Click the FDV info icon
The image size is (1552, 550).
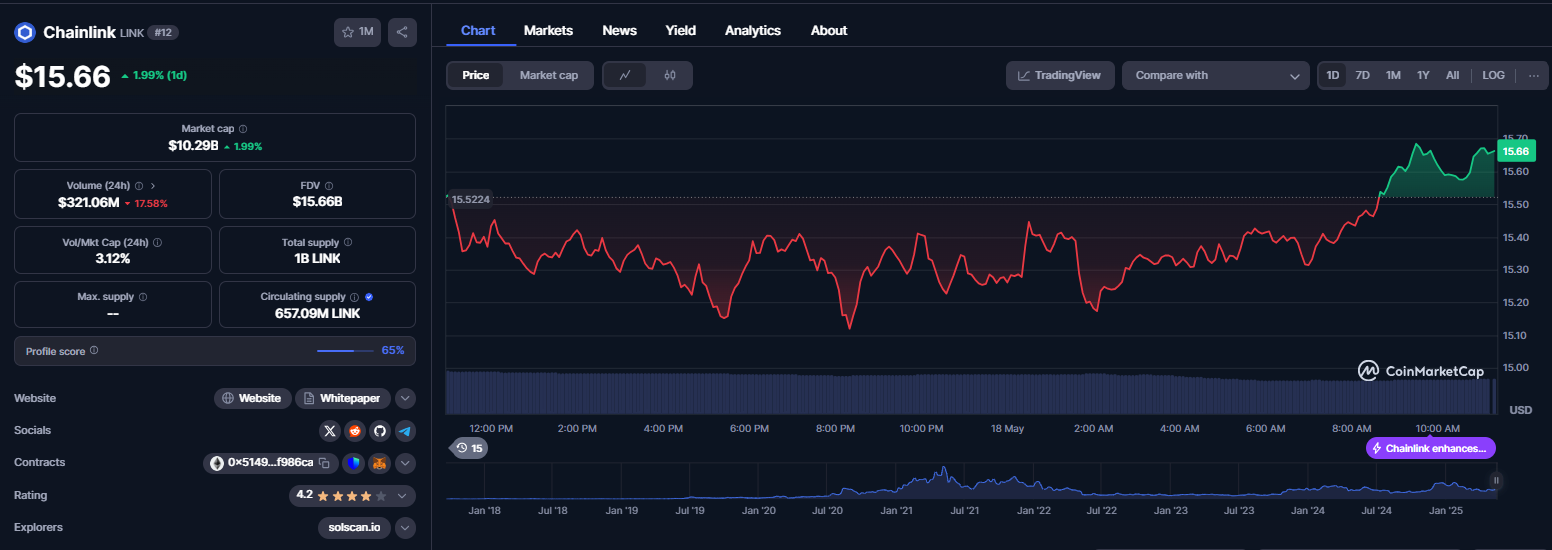point(329,186)
